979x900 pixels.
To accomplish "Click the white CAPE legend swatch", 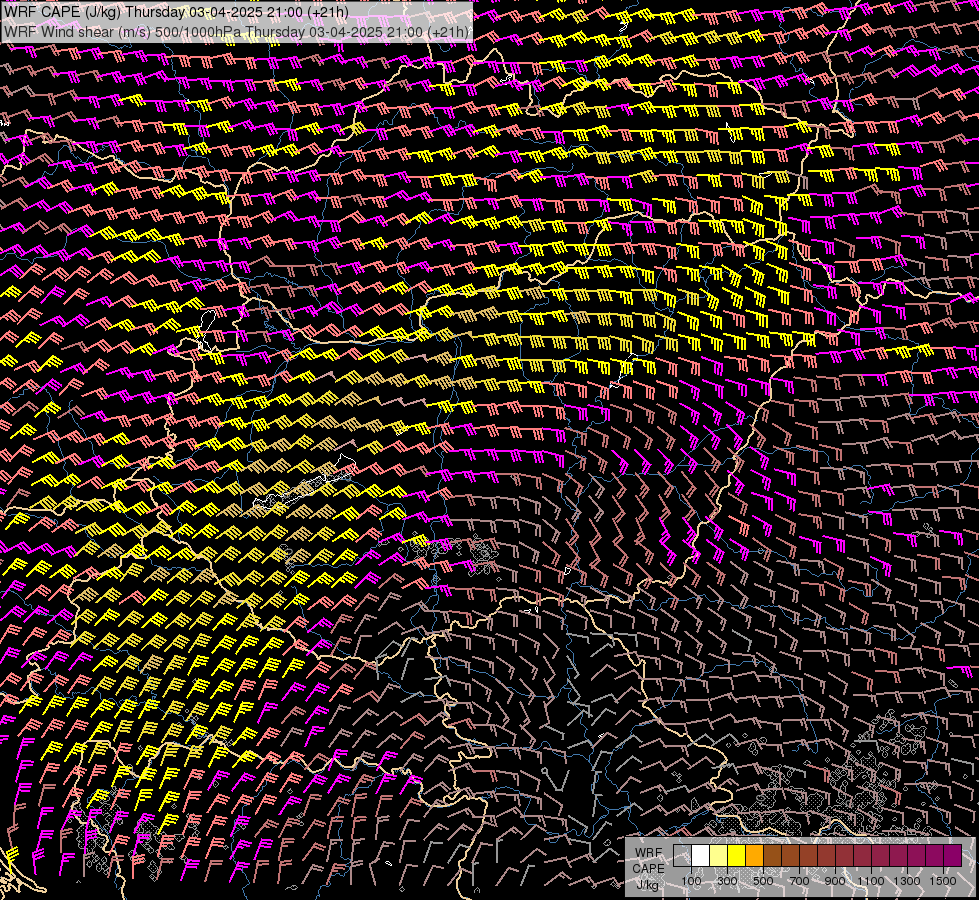I will pyautogui.click(x=701, y=855).
